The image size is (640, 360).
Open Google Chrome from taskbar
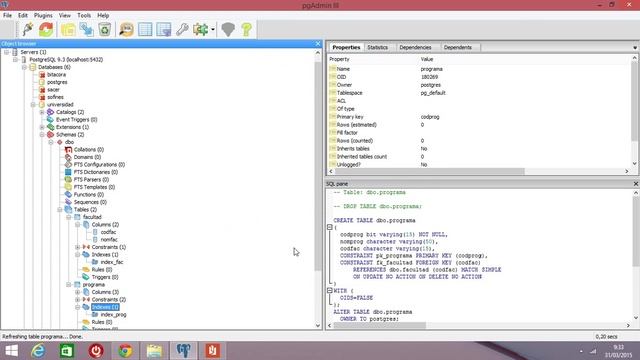click(125, 351)
